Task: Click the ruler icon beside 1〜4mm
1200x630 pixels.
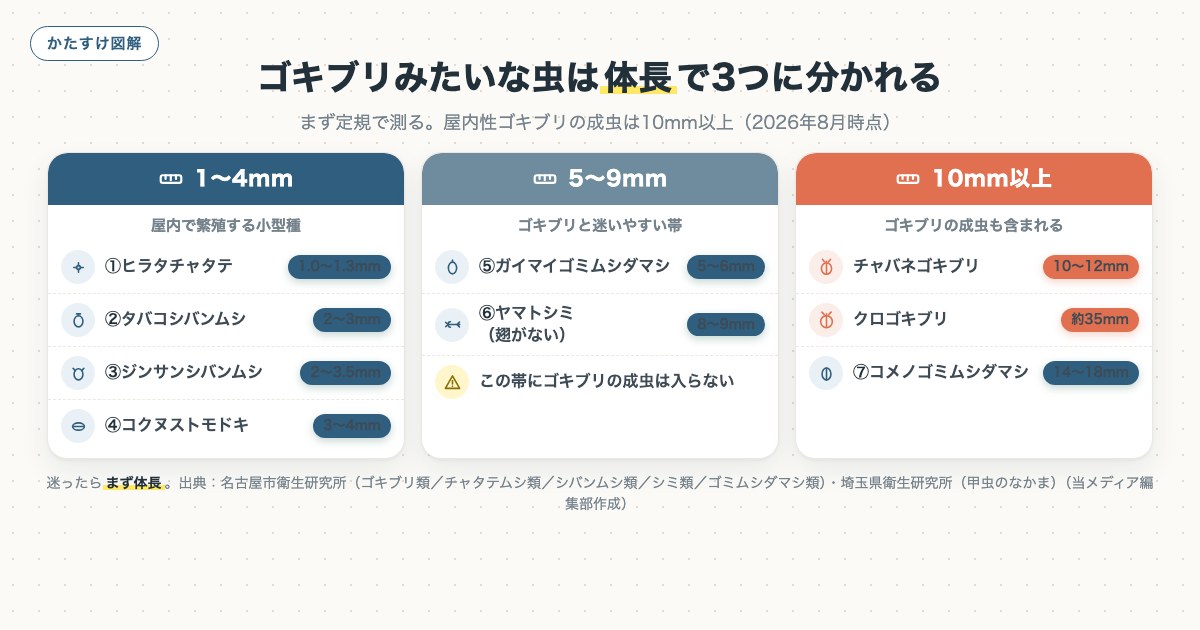Action: (x=171, y=179)
